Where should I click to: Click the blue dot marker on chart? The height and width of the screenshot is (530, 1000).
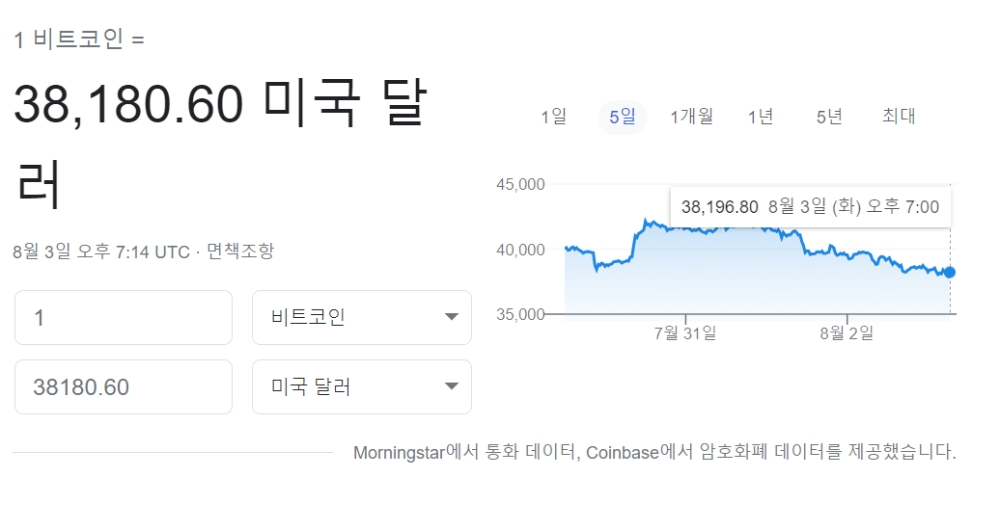(950, 272)
